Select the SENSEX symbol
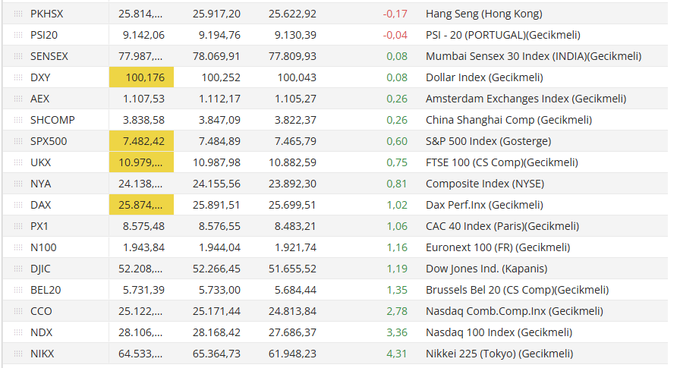This screenshot has width=680, height=368. [x=49, y=56]
